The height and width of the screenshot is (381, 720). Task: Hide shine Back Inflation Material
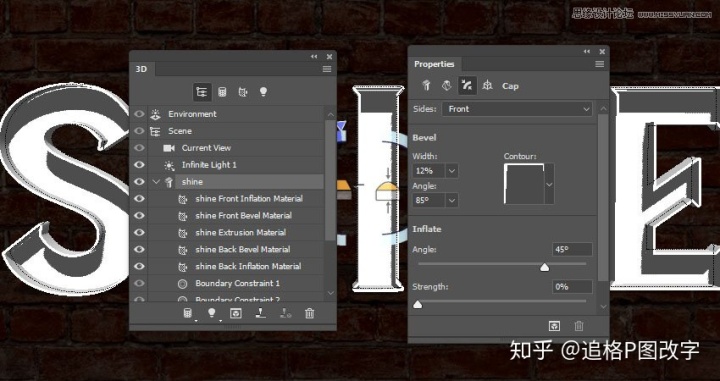tap(139, 267)
